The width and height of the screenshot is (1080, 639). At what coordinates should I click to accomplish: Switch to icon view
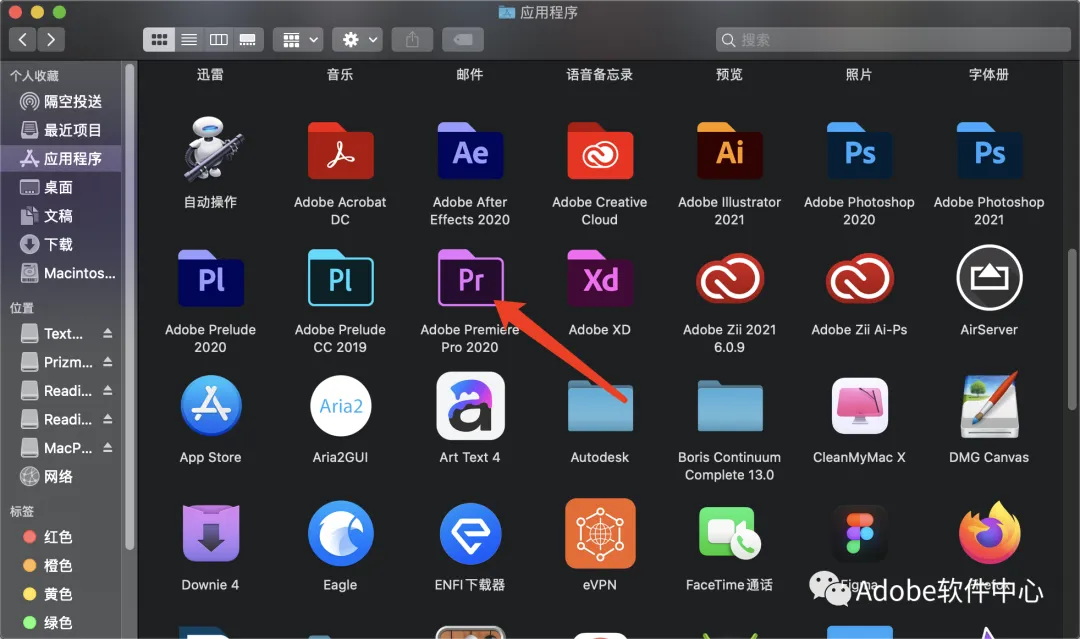(158, 40)
